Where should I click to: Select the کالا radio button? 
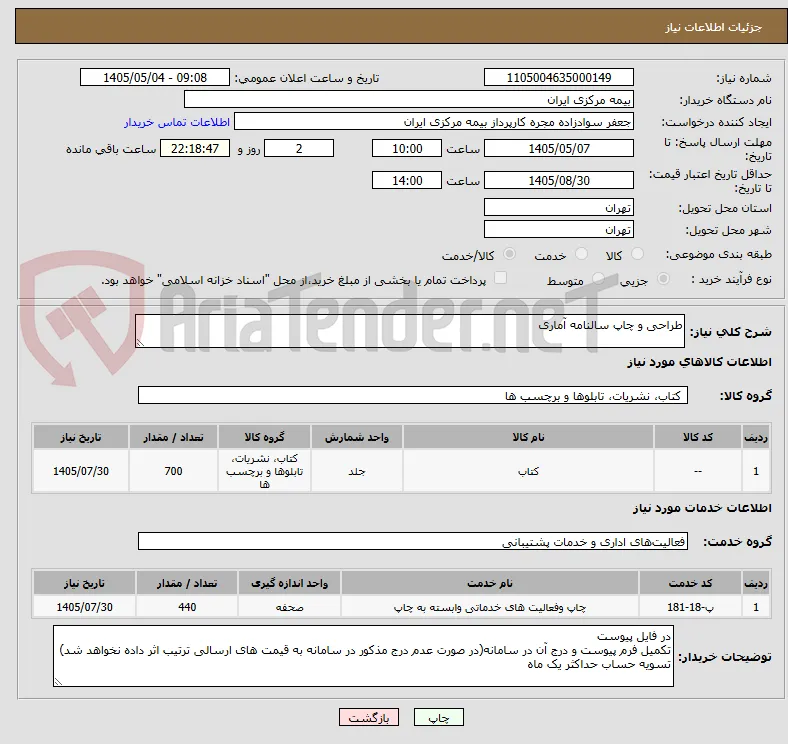pos(637,254)
